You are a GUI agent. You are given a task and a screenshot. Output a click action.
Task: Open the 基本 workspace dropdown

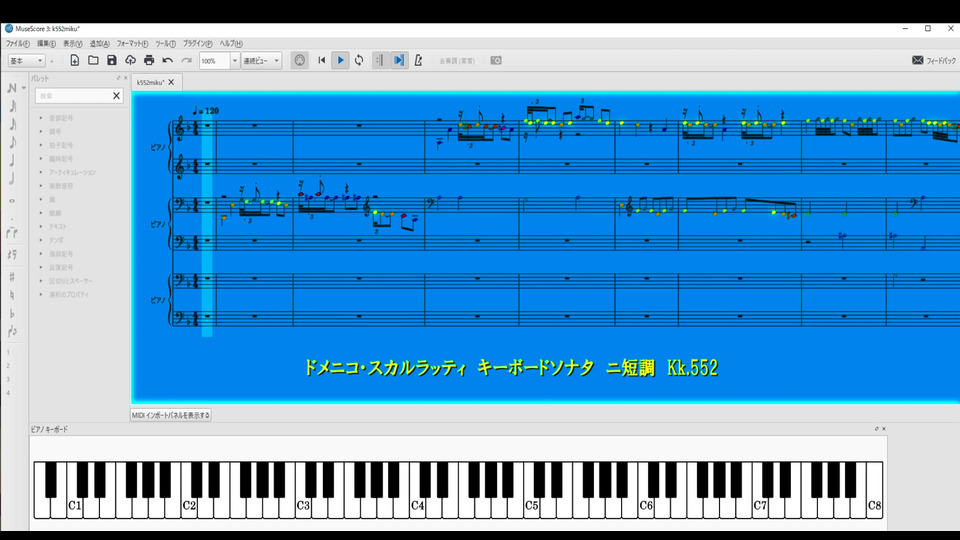tap(26, 61)
